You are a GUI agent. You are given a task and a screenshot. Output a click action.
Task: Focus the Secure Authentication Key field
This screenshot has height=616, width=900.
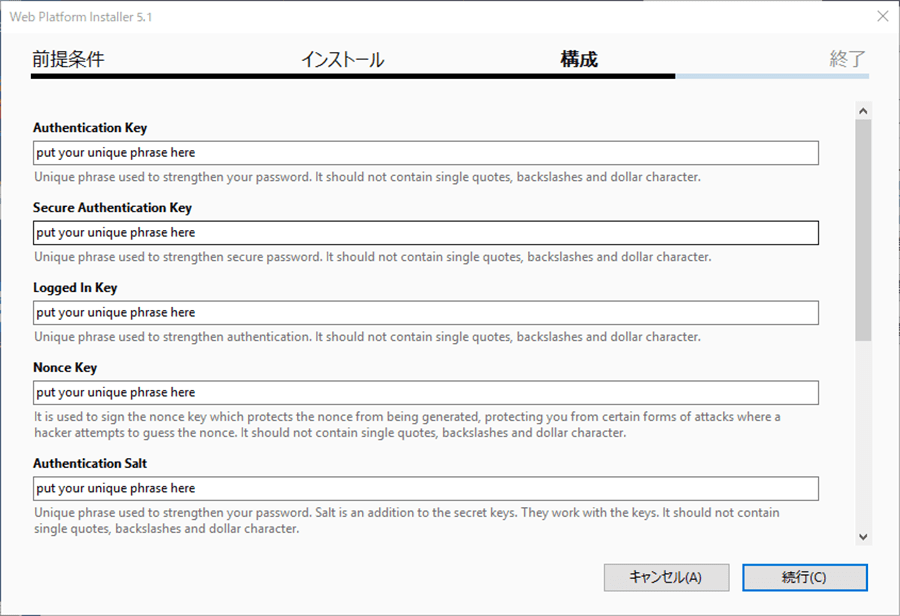[426, 233]
